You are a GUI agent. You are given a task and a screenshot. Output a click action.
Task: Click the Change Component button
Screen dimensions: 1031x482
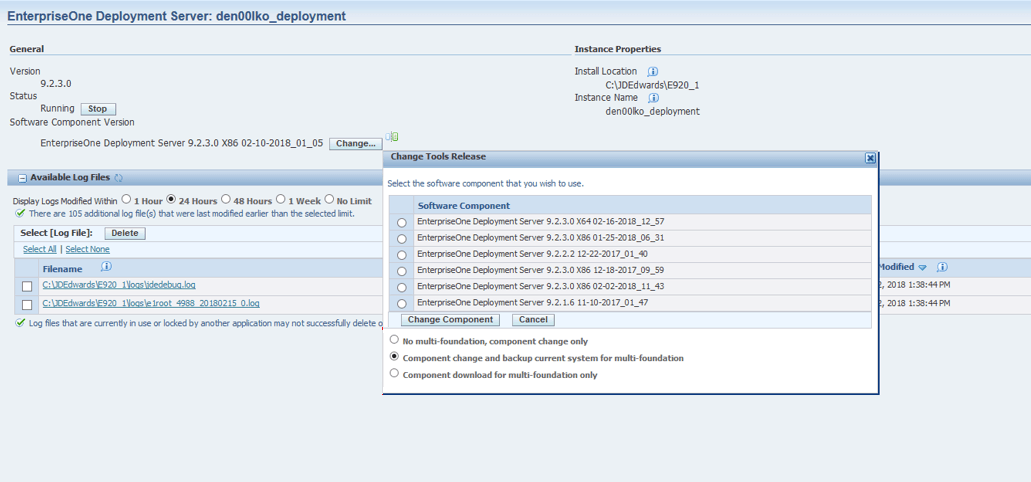click(x=450, y=320)
